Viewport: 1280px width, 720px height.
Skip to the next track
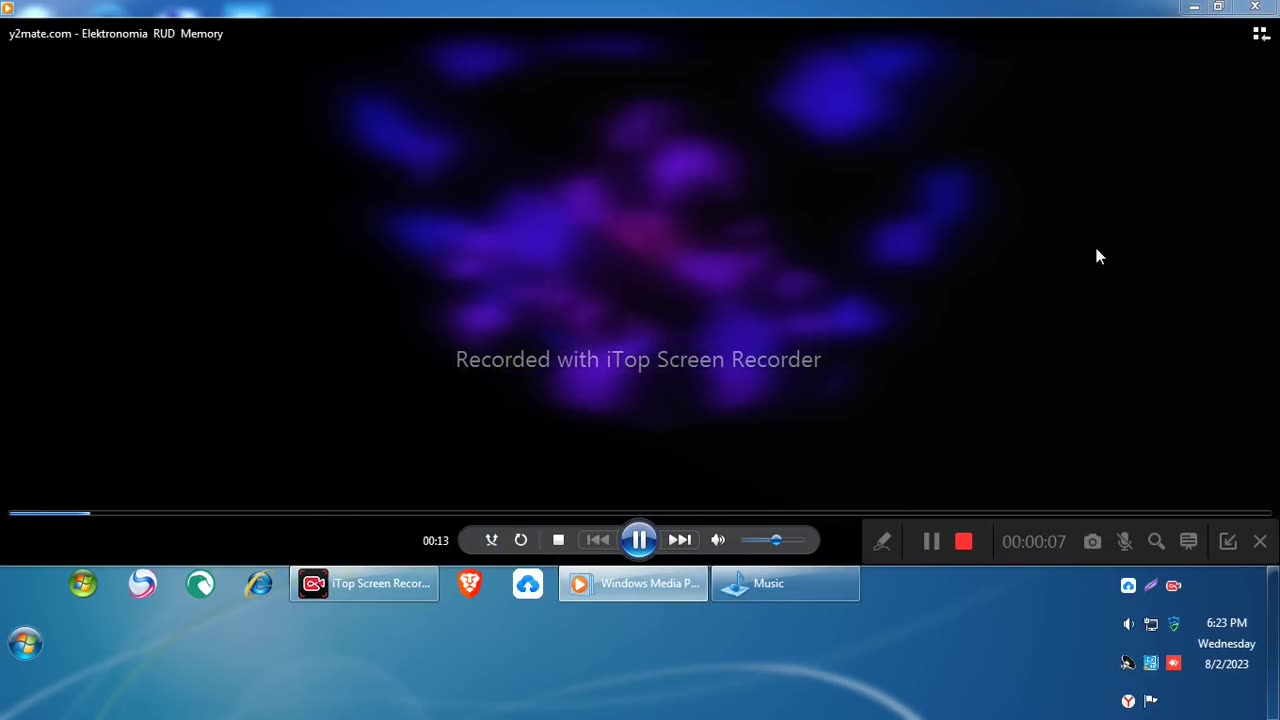coord(680,540)
